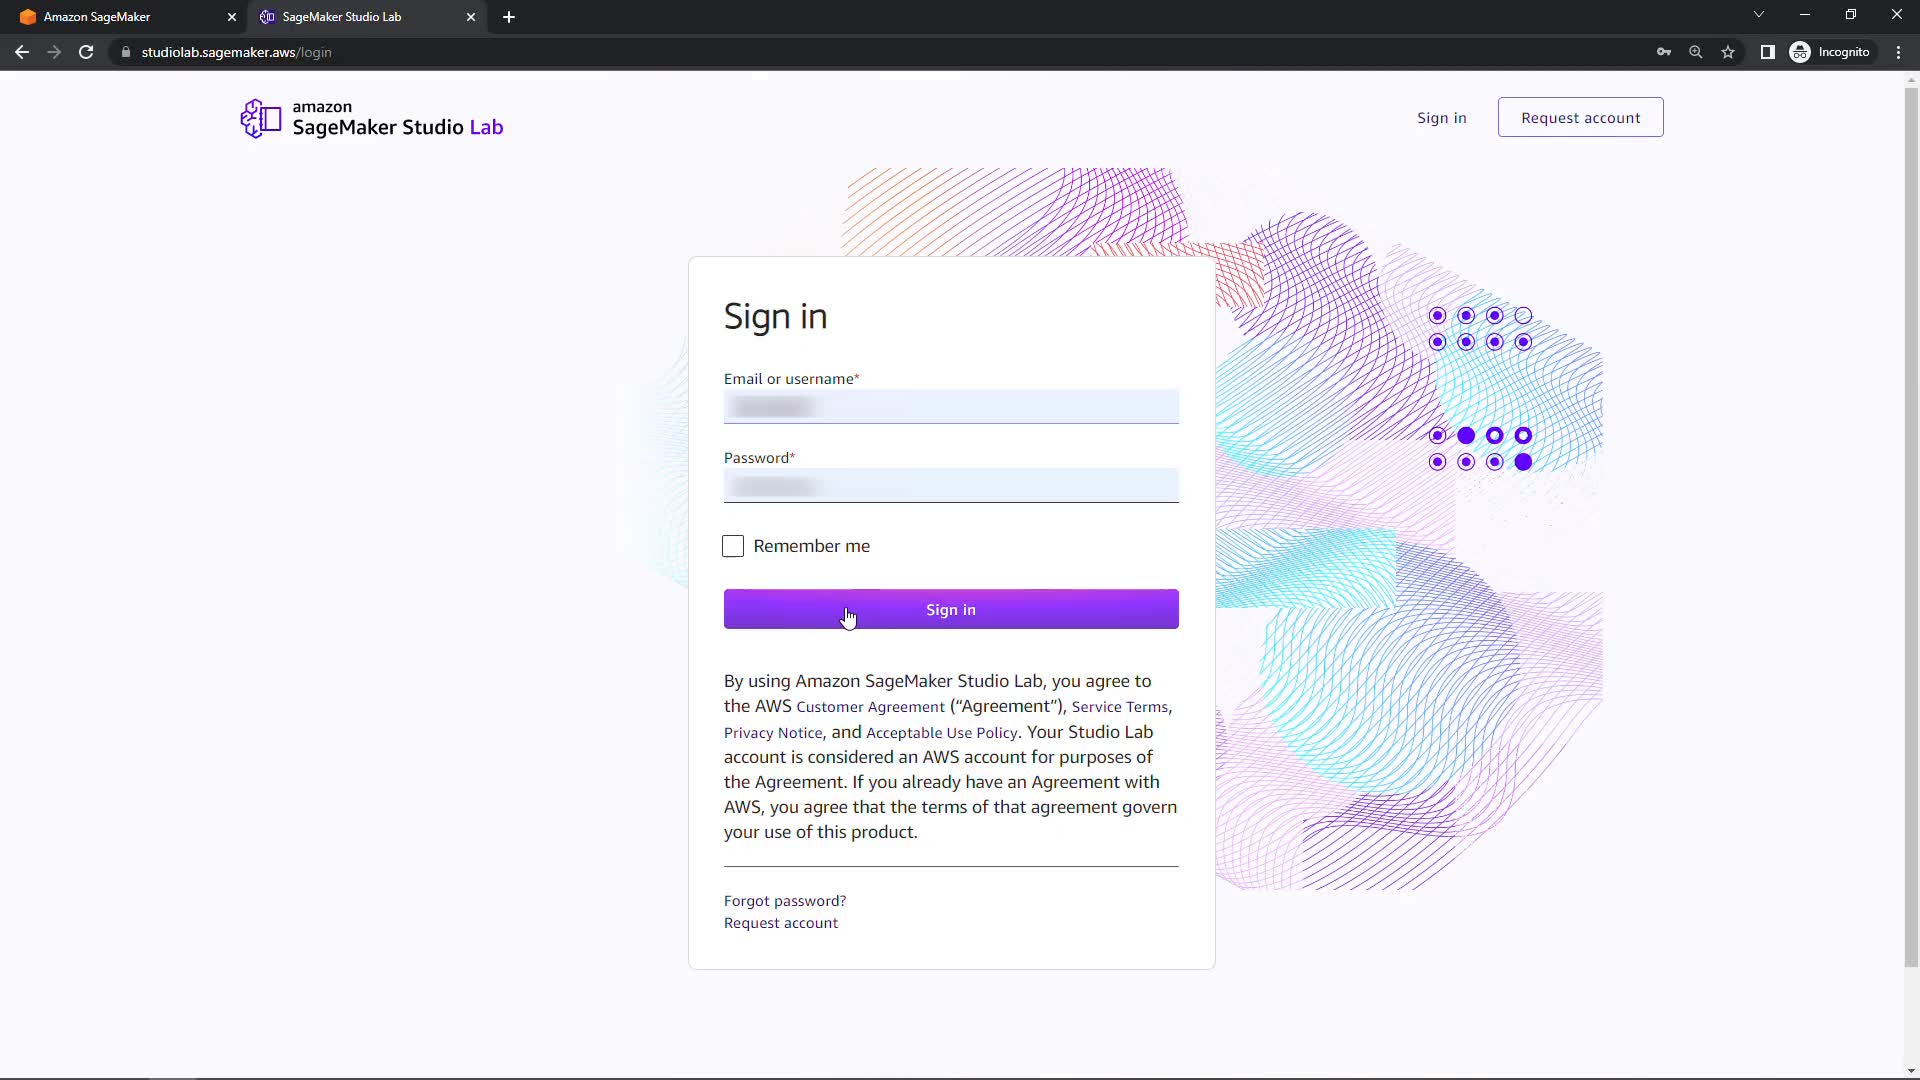
Task: Close the SageMaker Studio Lab tab
Action: tap(471, 17)
